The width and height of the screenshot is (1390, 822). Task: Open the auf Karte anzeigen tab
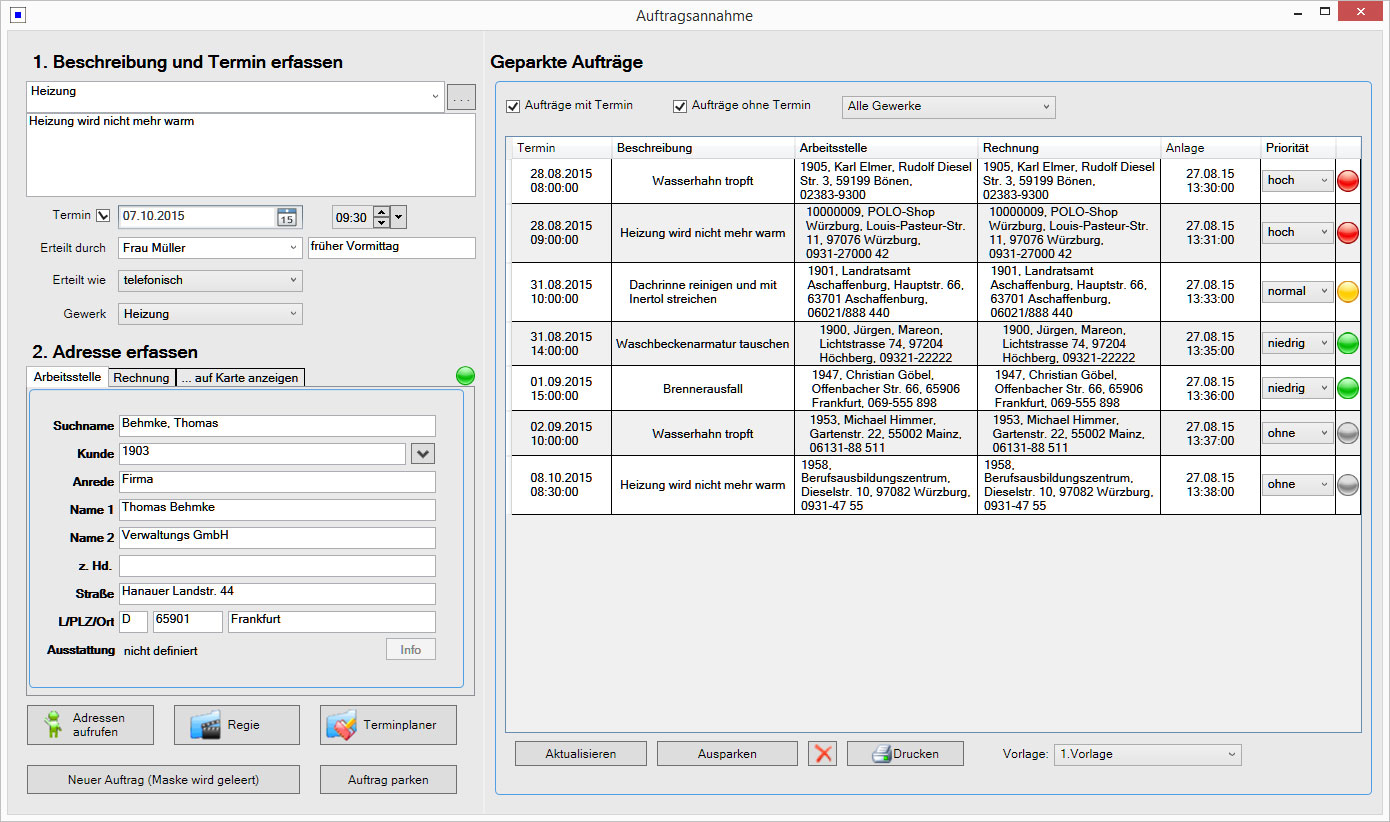click(x=240, y=377)
